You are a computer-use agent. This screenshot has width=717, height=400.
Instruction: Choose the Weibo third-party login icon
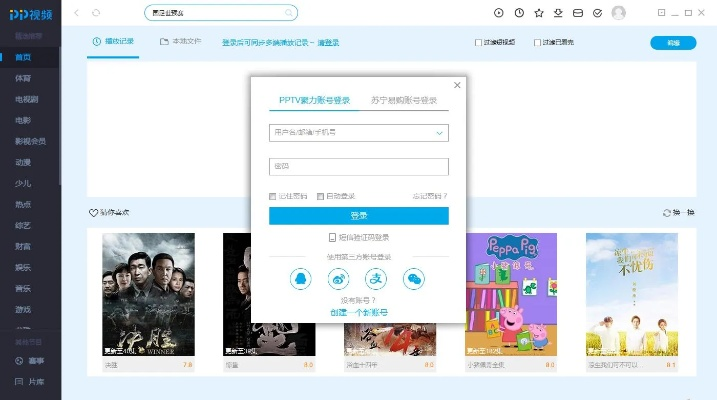pyautogui.click(x=338, y=280)
